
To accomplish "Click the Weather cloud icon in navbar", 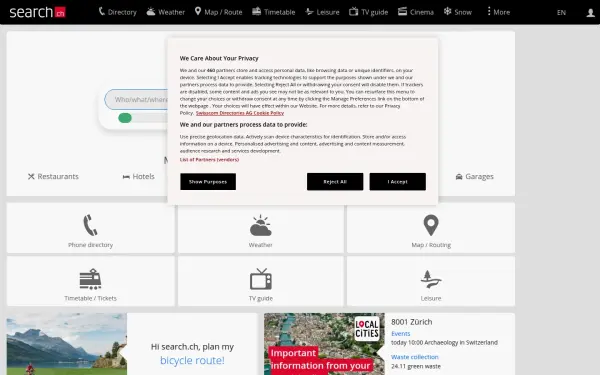I will point(151,11).
